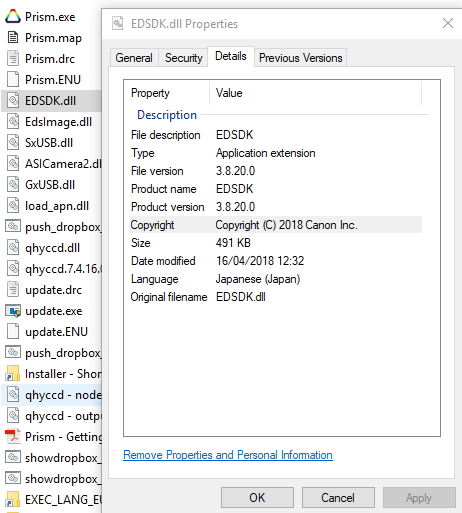Click the Description group heading
462x513 pixels.
tap(167, 115)
